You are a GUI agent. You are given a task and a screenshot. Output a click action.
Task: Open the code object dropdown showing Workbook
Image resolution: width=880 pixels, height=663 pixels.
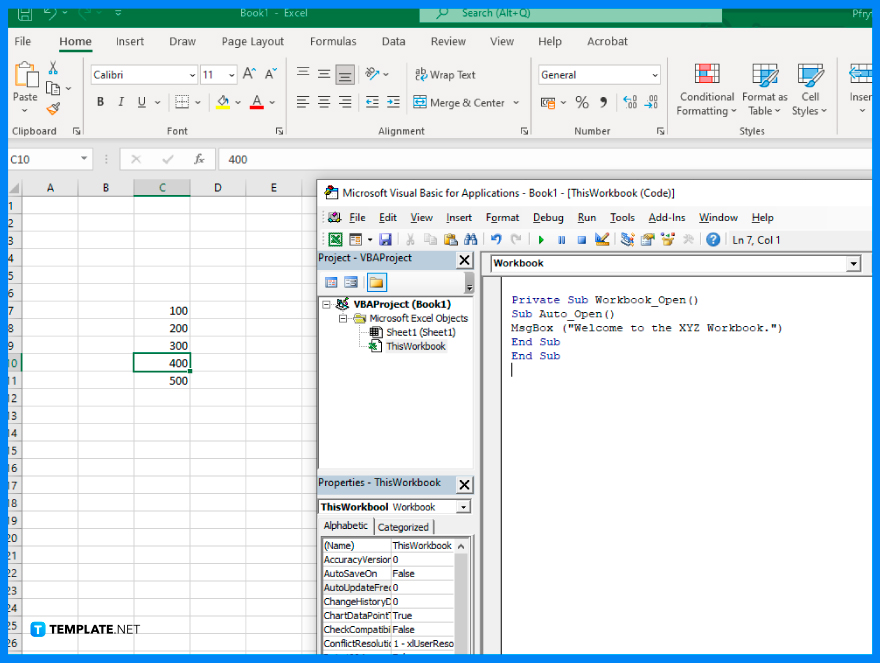click(x=852, y=262)
